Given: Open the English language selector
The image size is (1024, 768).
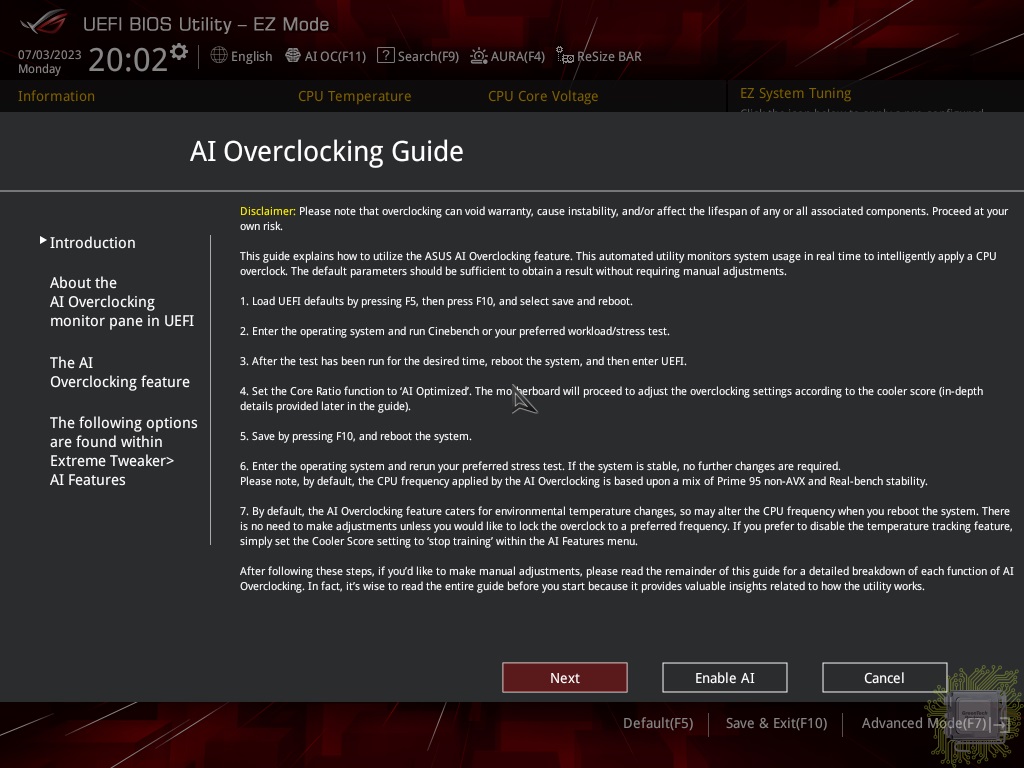Looking at the screenshot, I should (251, 56).
